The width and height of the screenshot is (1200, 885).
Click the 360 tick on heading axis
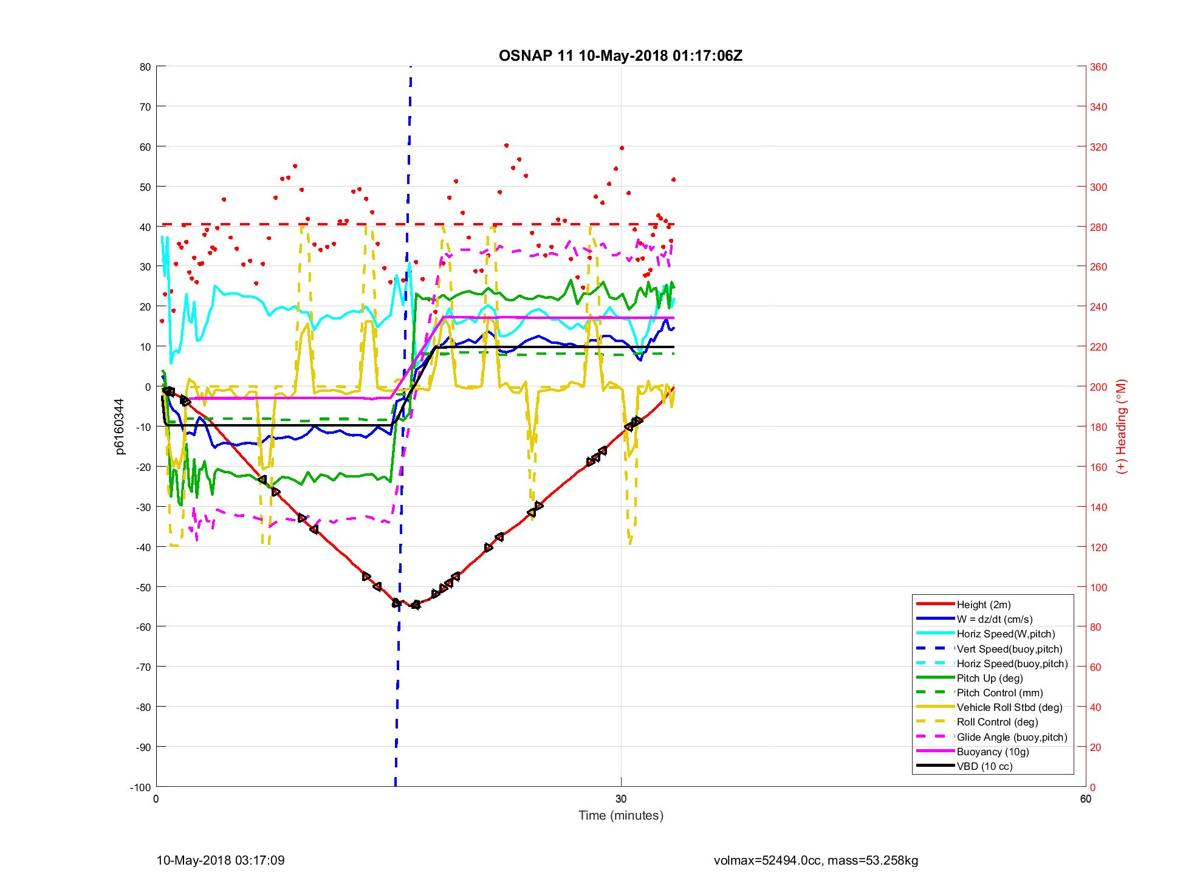point(1099,67)
